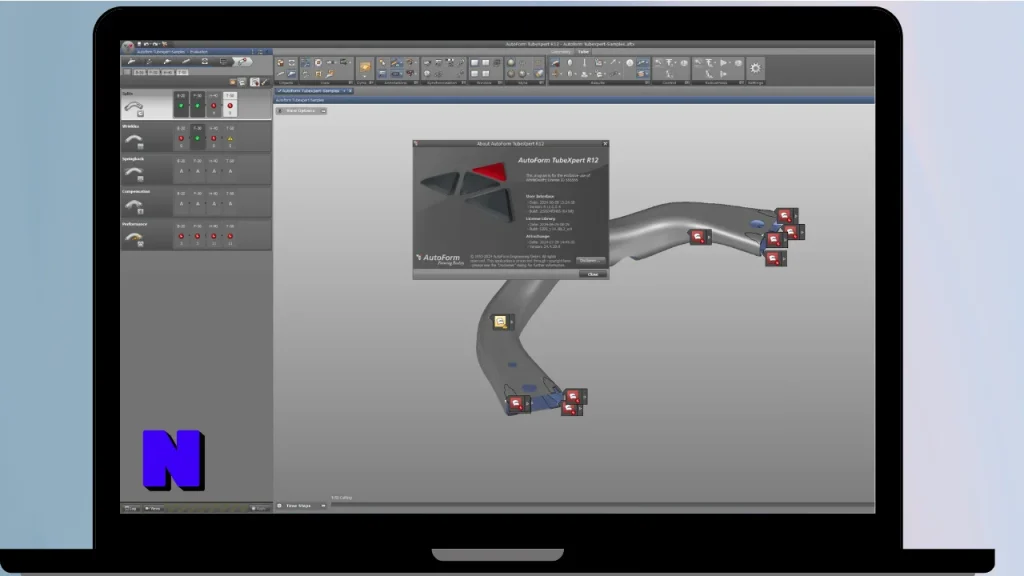Toggle the highlighted top-right icon in Results group
This screenshot has height=576, width=1024.
pyautogui.click(x=642, y=63)
